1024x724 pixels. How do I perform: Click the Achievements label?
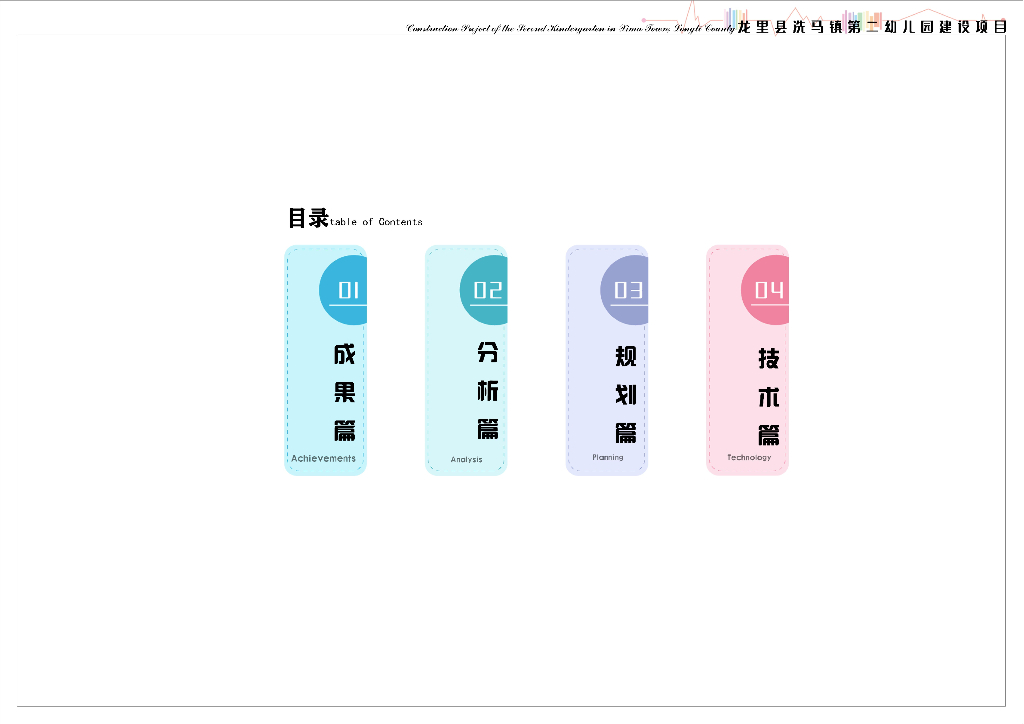pyautogui.click(x=323, y=459)
